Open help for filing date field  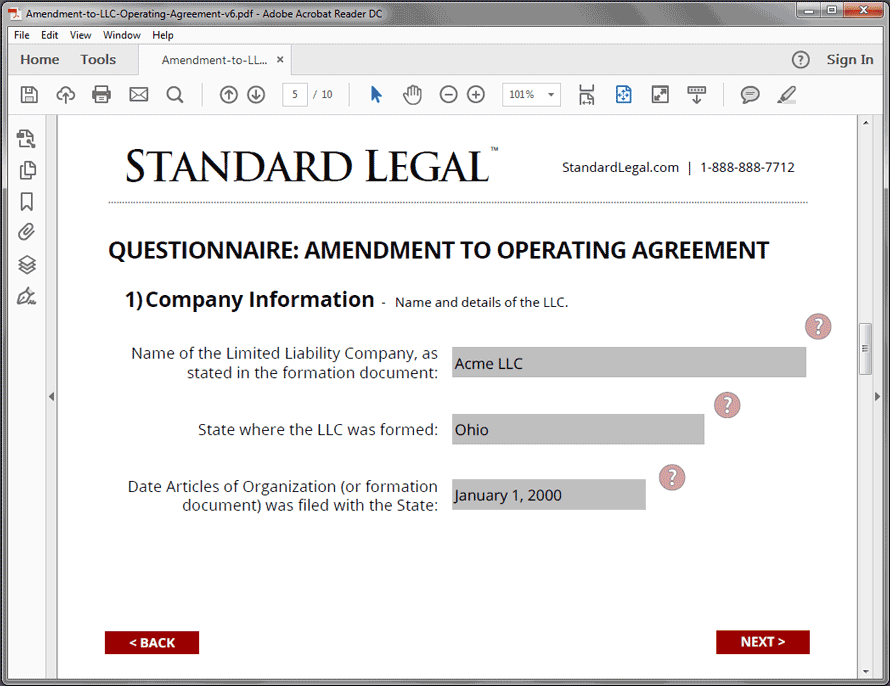click(x=672, y=477)
